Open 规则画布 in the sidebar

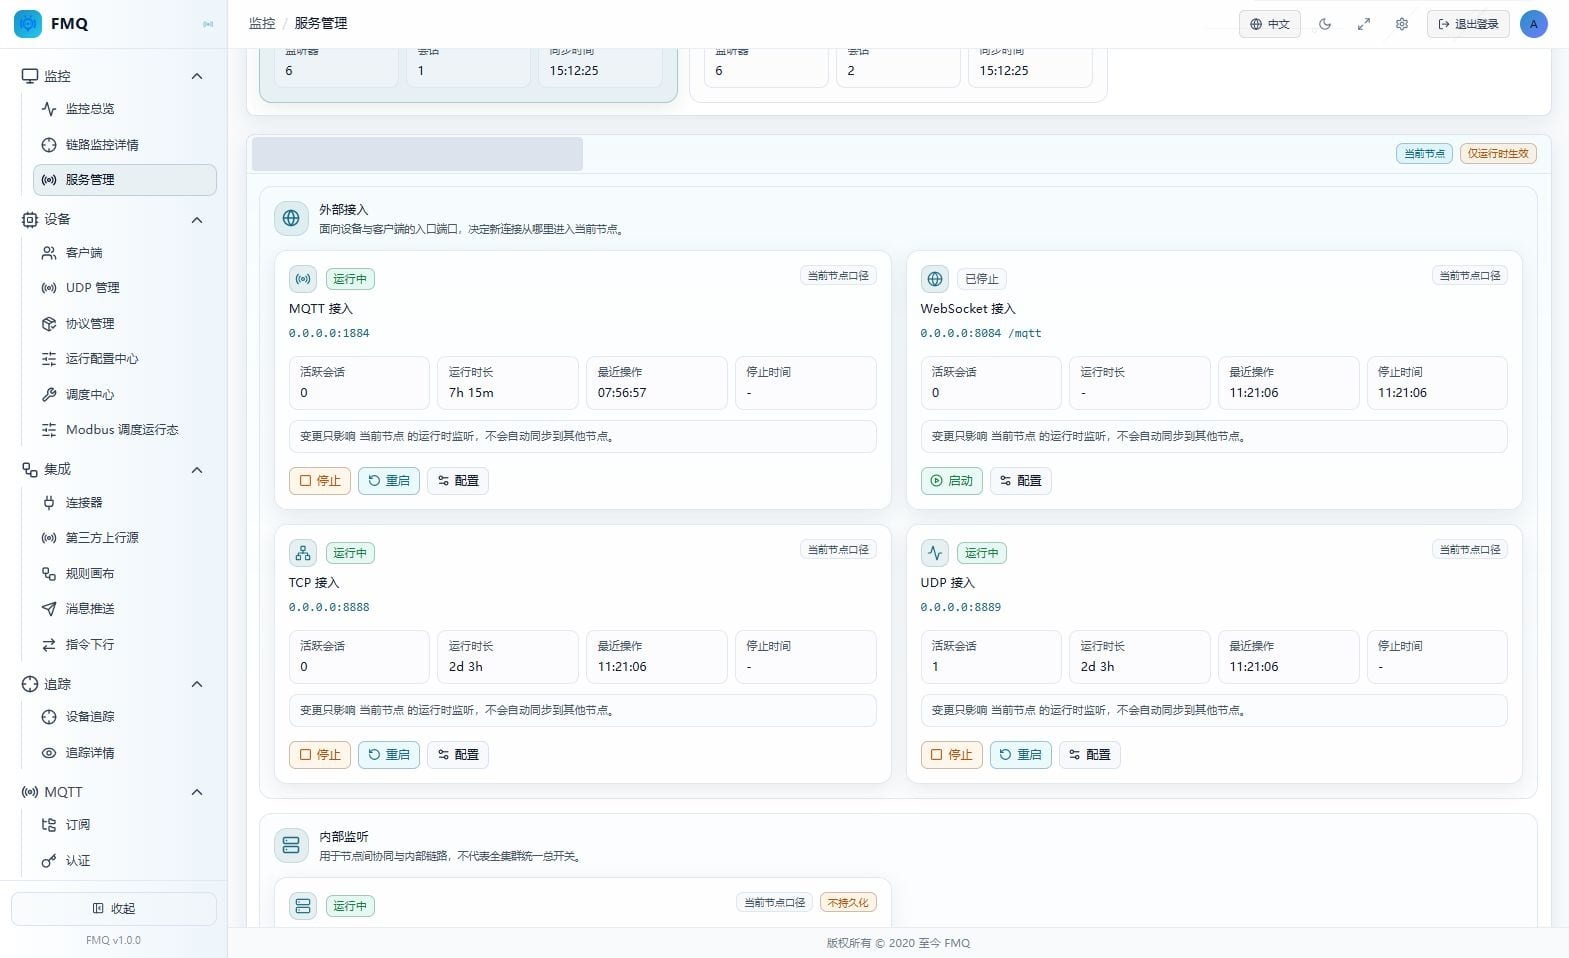tap(125, 573)
